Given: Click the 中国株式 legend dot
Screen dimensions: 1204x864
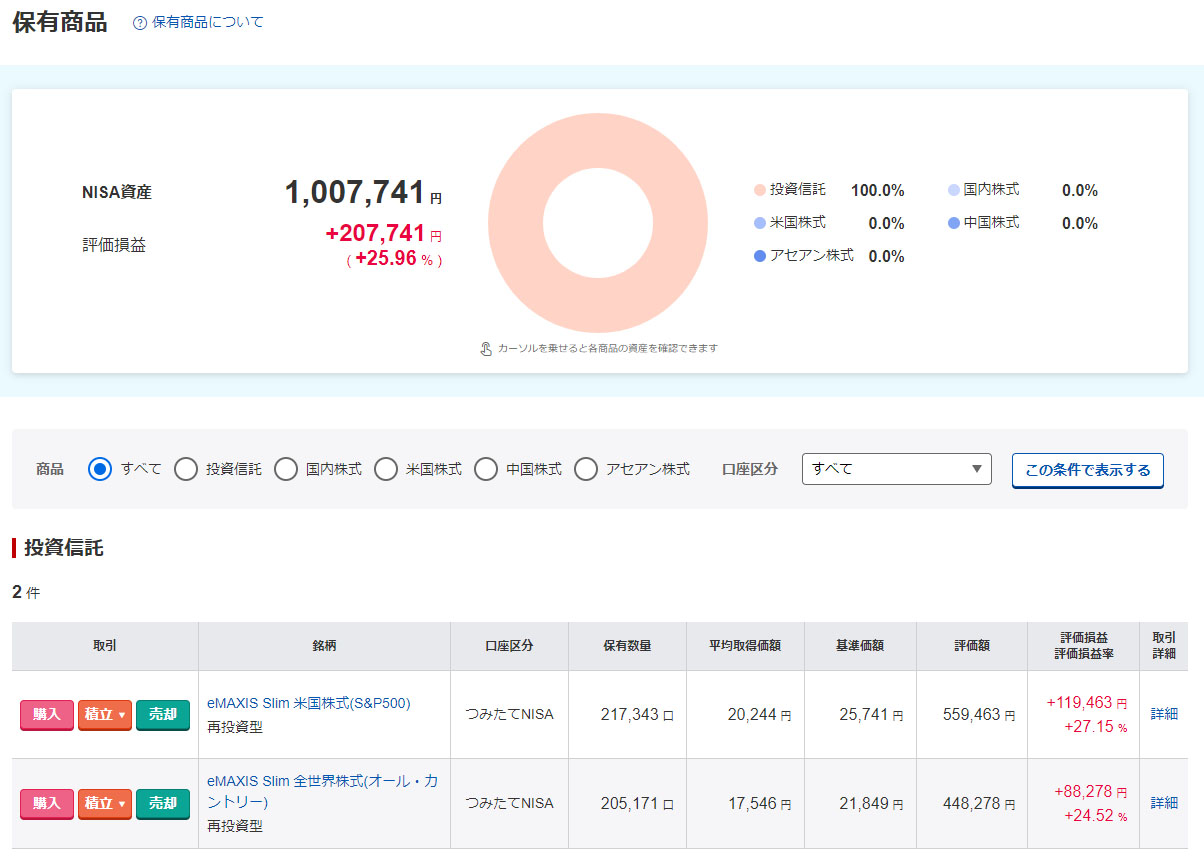Looking at the screenshot, I should [954, 223].
